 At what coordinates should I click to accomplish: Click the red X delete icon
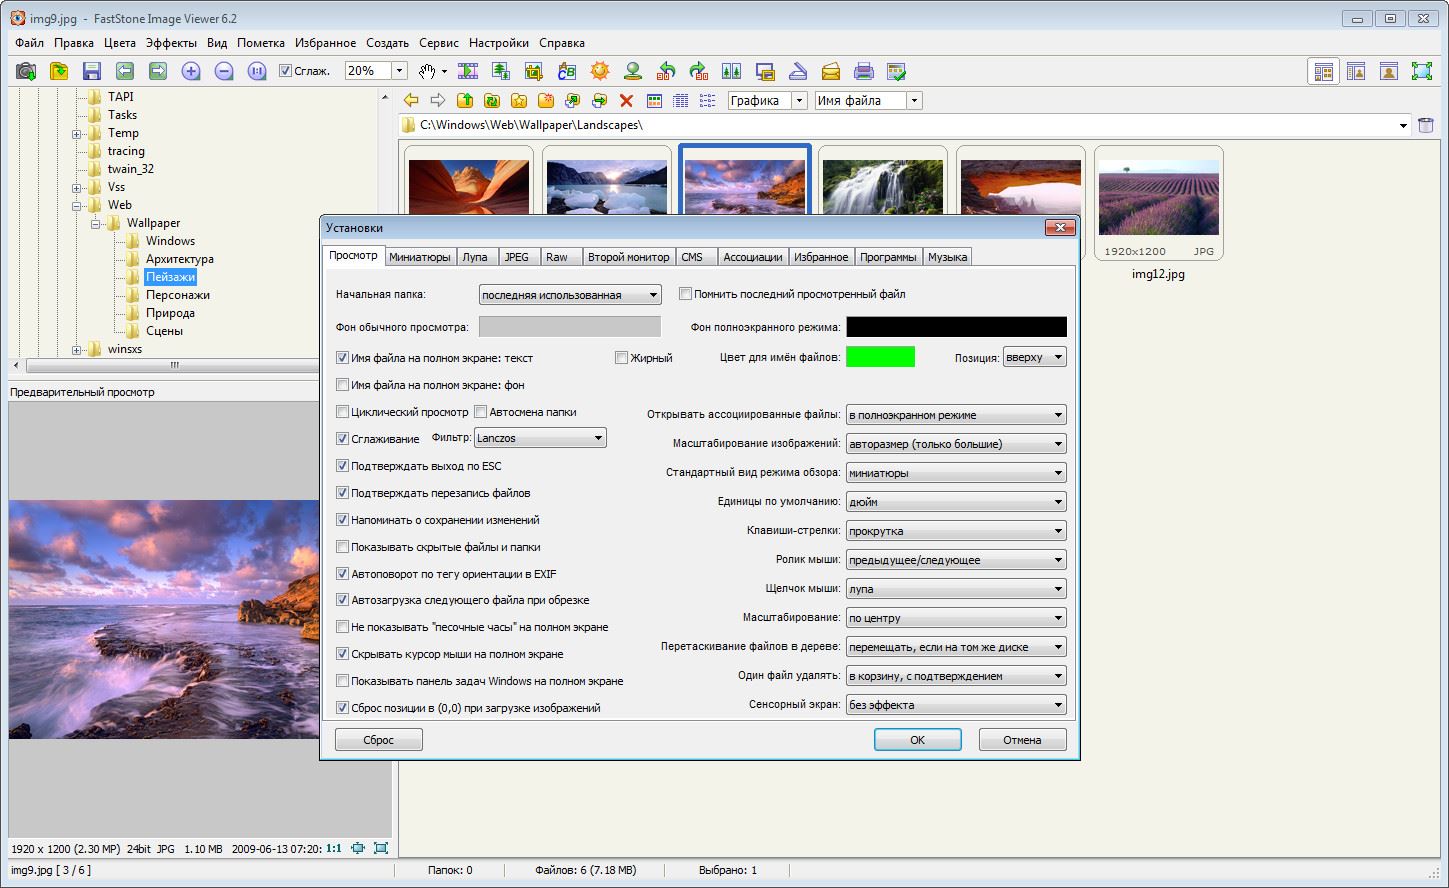click(x=626, y=100)
